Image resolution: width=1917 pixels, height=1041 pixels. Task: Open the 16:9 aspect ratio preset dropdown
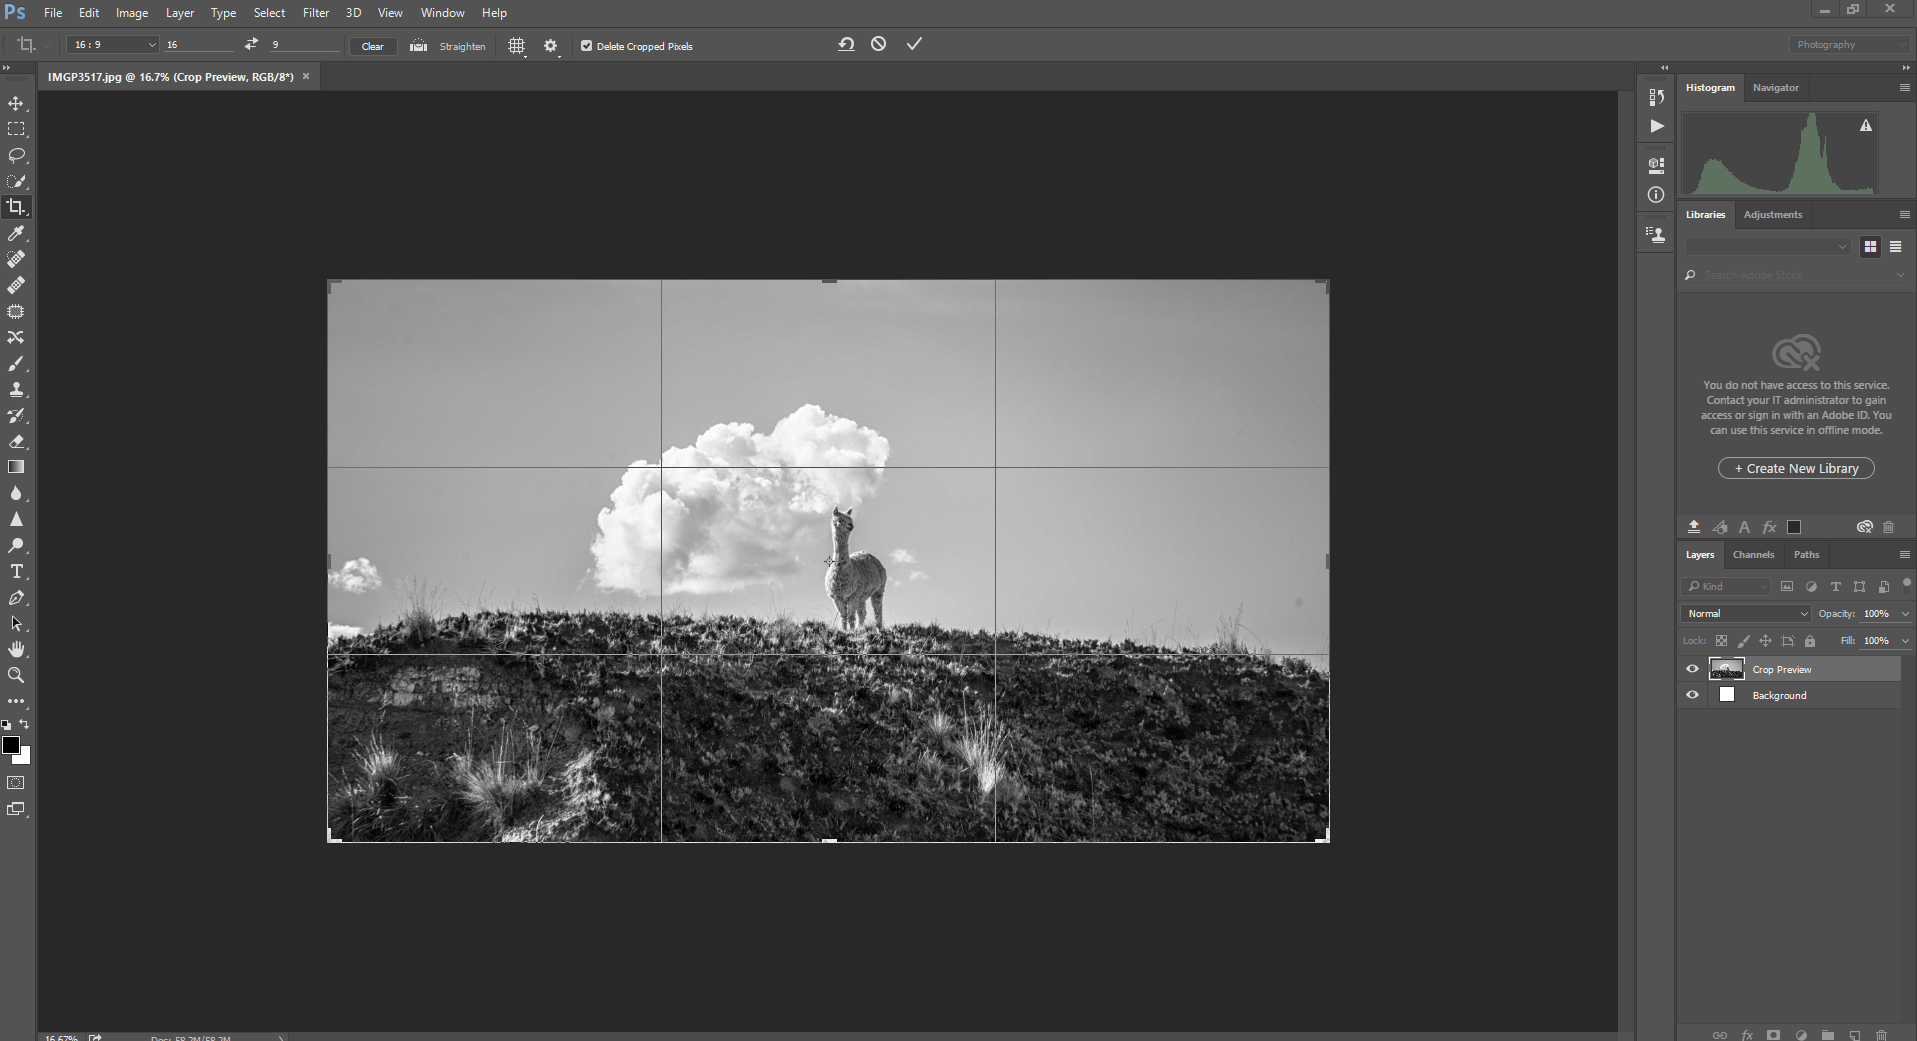(x=113, y=45)
